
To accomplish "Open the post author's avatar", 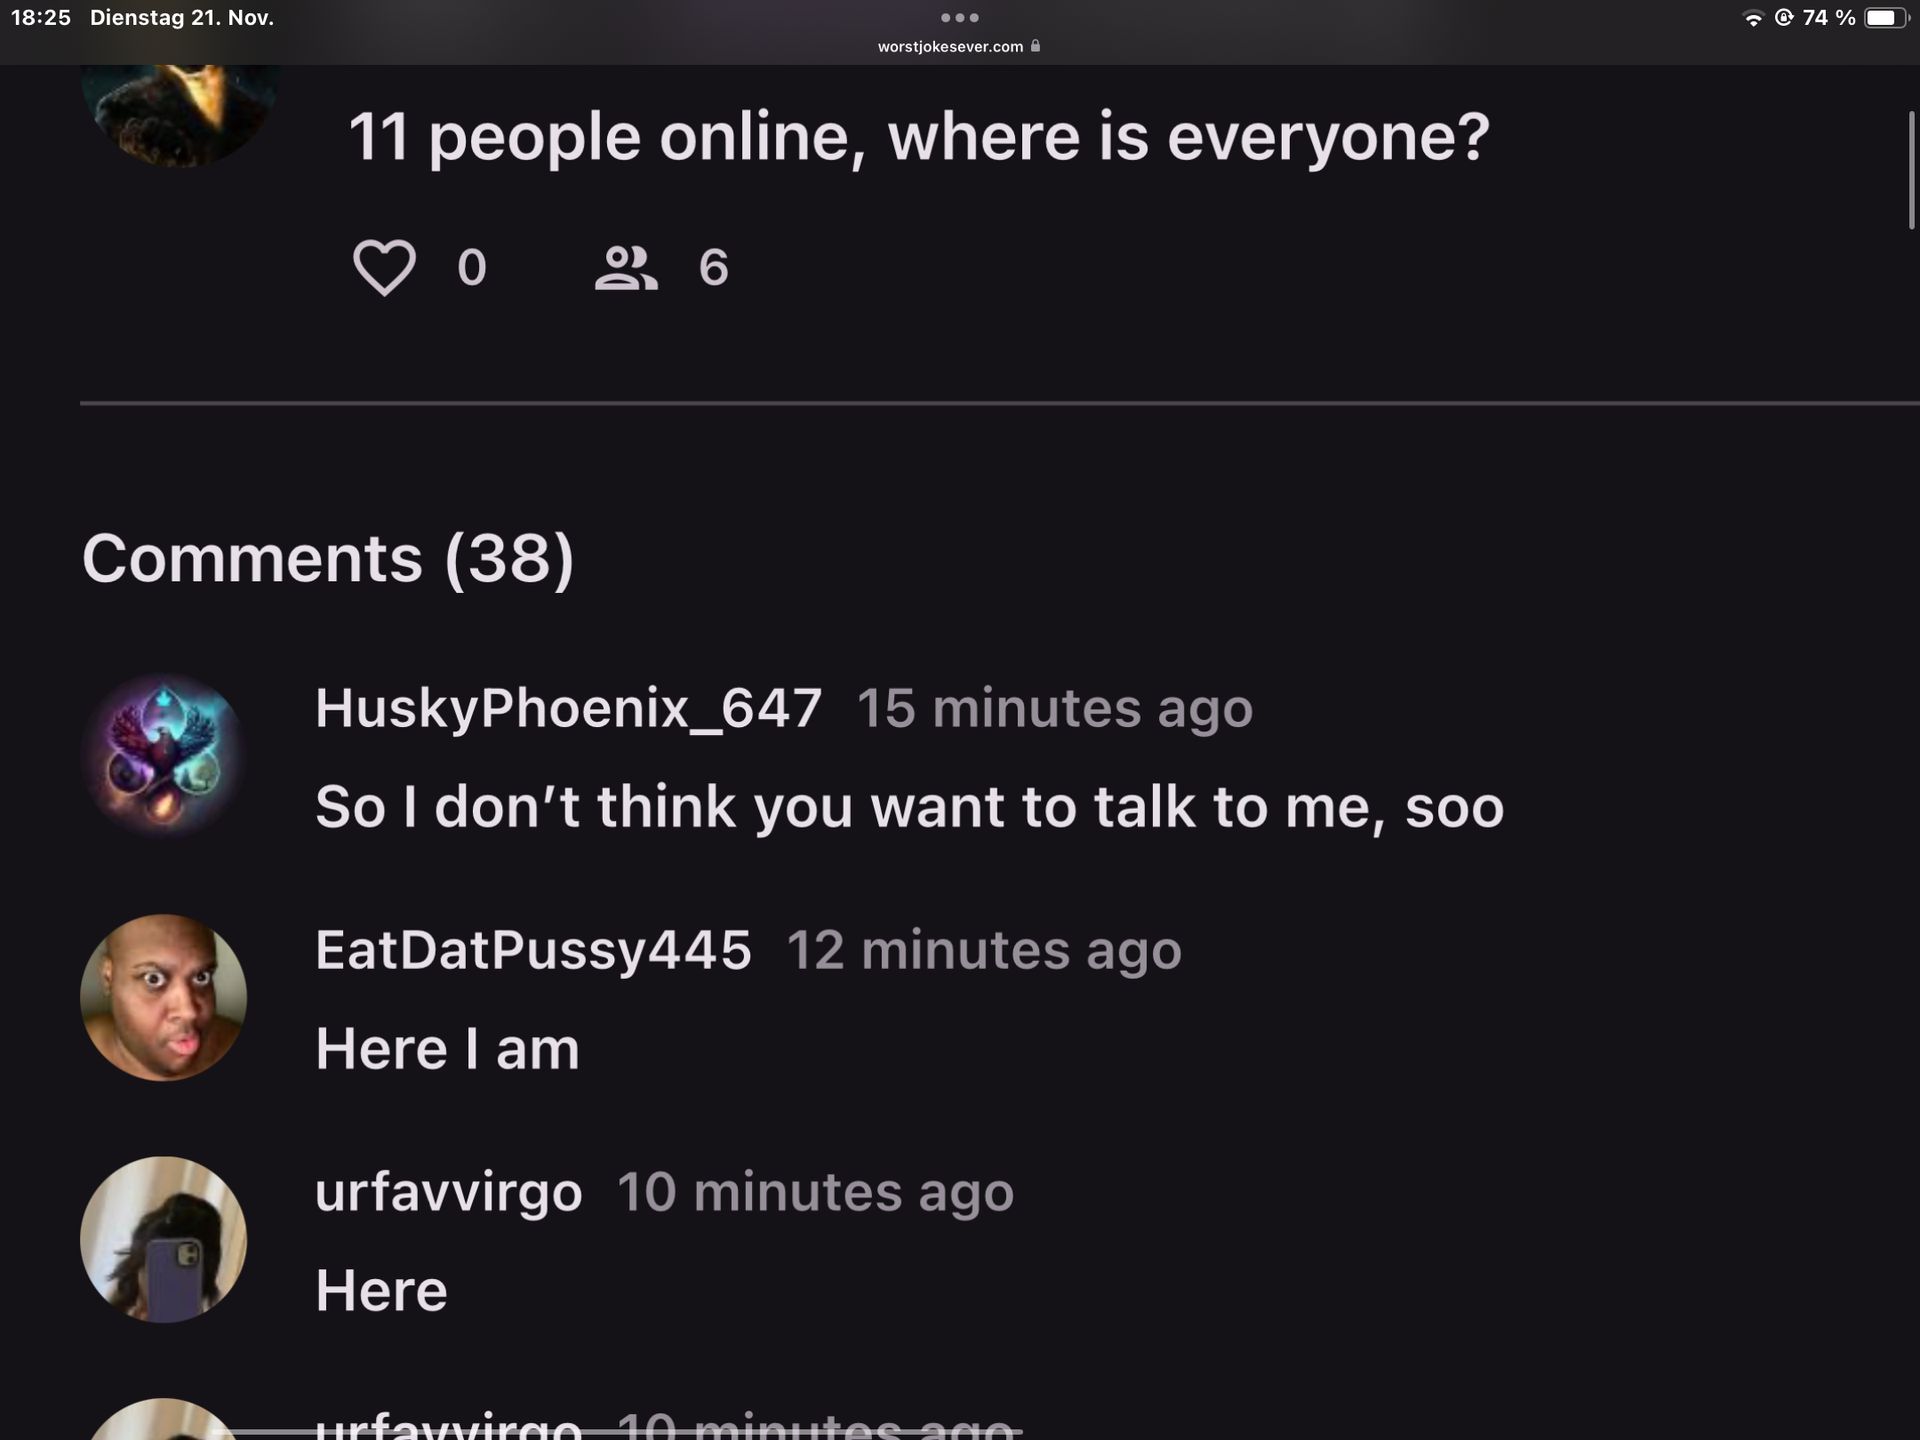I will pos(180,112).
